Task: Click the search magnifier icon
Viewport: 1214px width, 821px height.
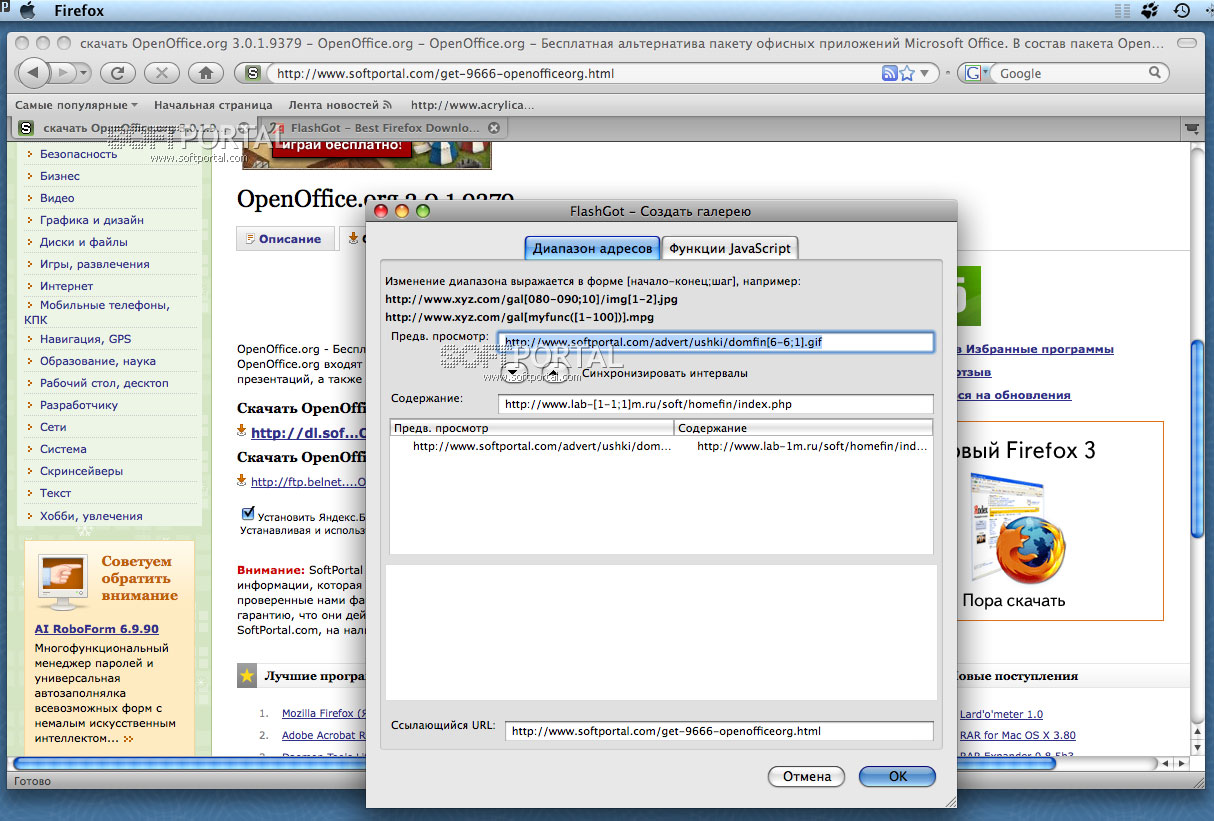Action: (x=1155, y=73)
